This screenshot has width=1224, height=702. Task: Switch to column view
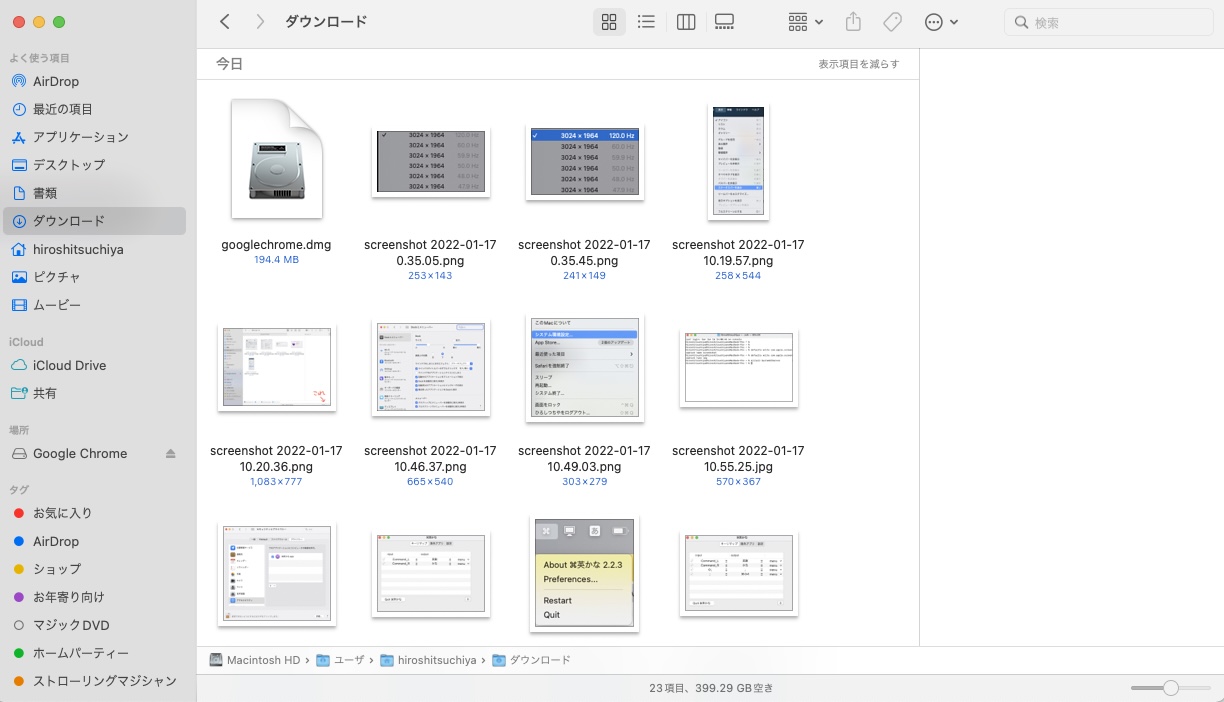[686, 22]
